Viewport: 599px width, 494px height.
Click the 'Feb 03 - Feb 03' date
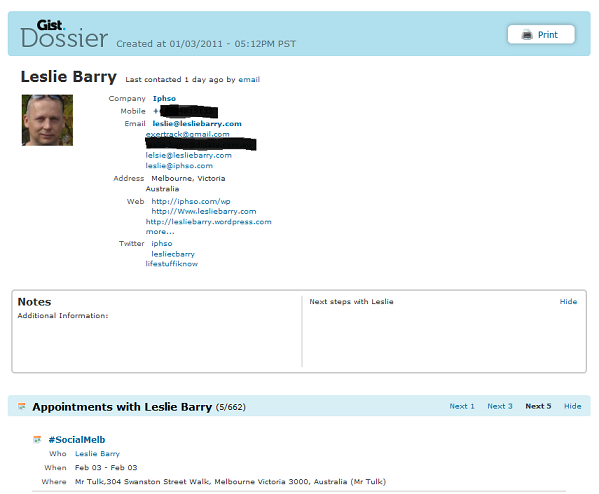pos(106,468)
